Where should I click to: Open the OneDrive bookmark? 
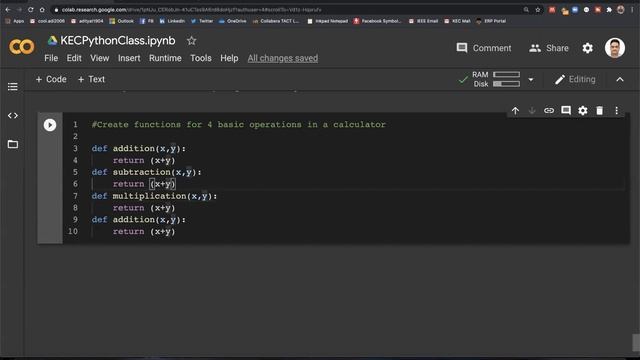[233, 21]
